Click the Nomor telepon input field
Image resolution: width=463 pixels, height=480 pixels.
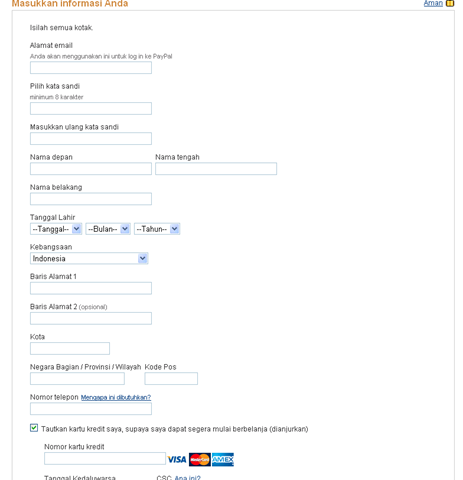coord(91,409)
